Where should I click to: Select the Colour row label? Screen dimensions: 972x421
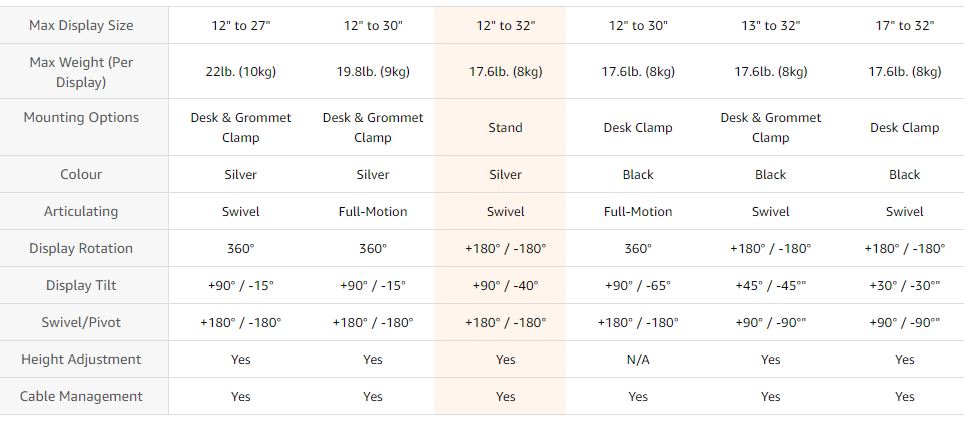tap(81, 174)
